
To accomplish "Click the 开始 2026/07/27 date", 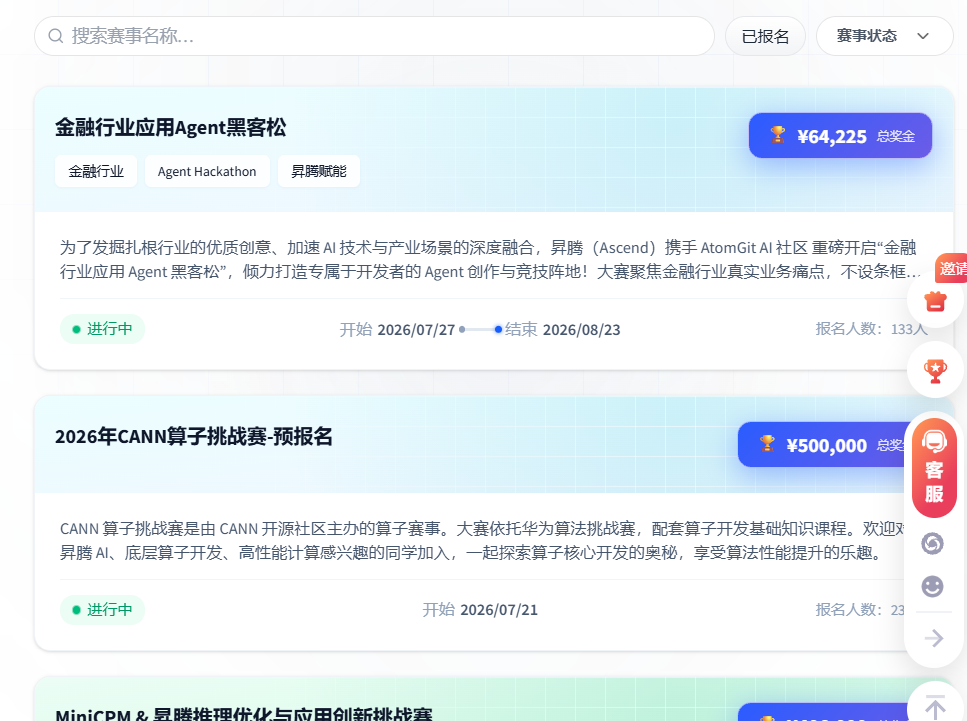I will (x=397, y=329).
